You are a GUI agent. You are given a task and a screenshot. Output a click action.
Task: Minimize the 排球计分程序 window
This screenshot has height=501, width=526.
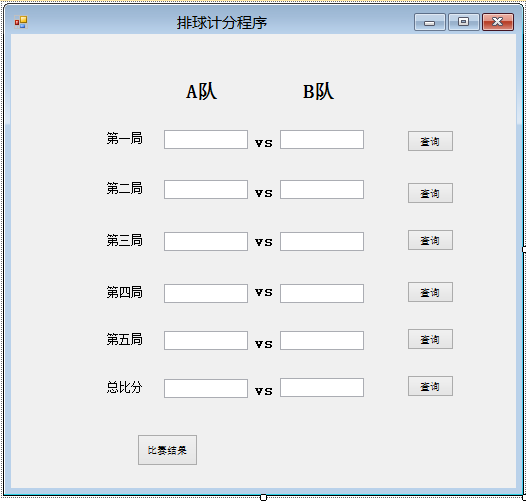tap(430, 22)
